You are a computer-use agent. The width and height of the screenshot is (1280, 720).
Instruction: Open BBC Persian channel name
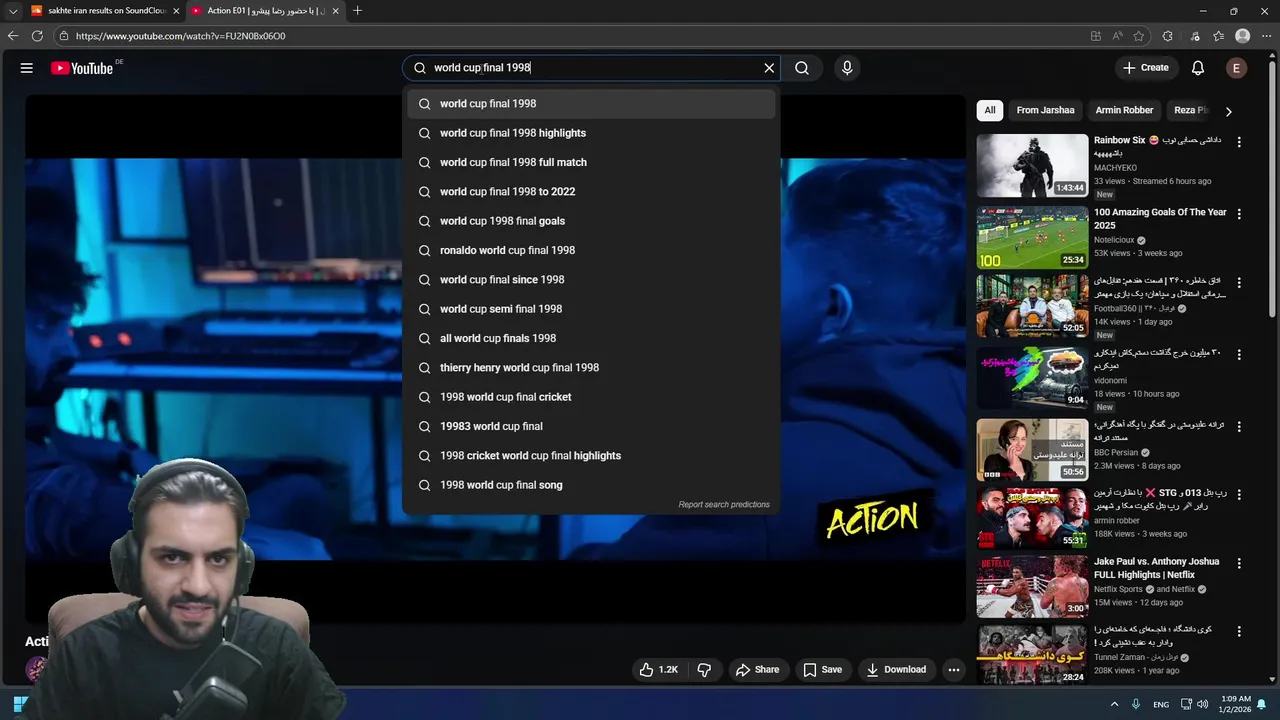point(1116,453)
